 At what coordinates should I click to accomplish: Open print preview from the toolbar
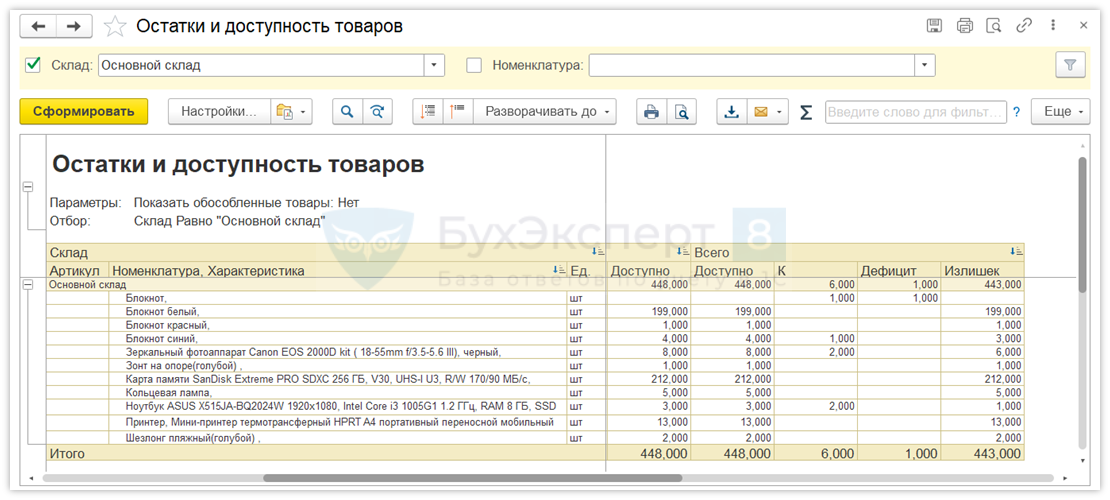(x=681, y=112)
